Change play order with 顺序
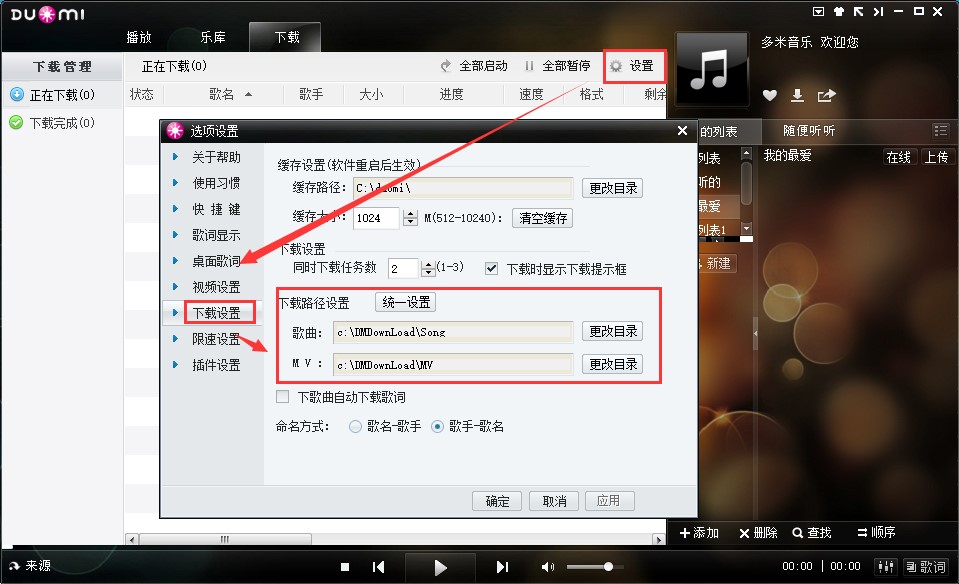This screenshot has height=584, width=959. (x=876, y=533)
